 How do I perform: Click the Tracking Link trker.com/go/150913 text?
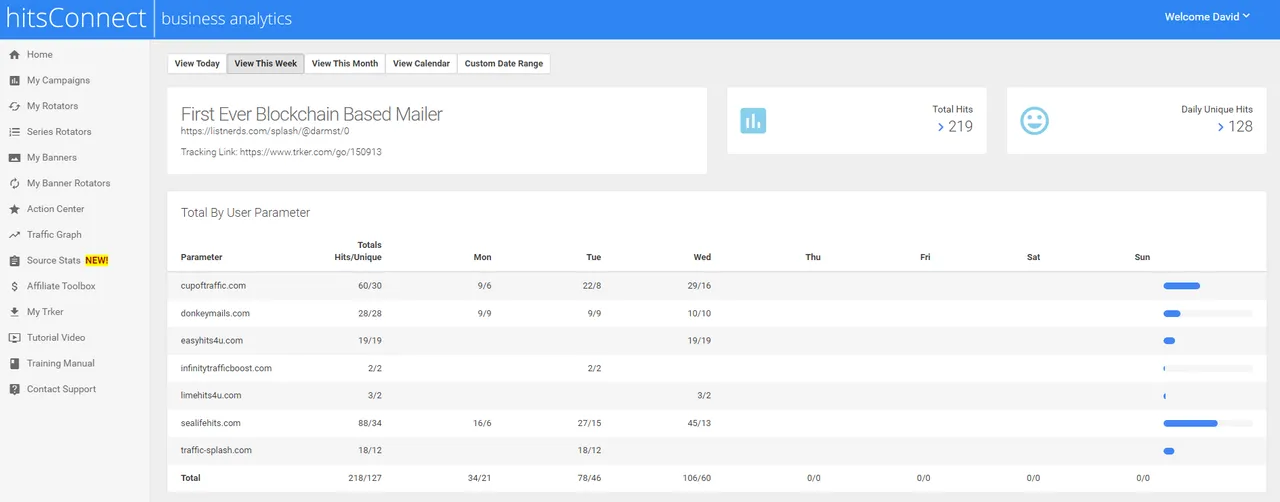(281, 153)
